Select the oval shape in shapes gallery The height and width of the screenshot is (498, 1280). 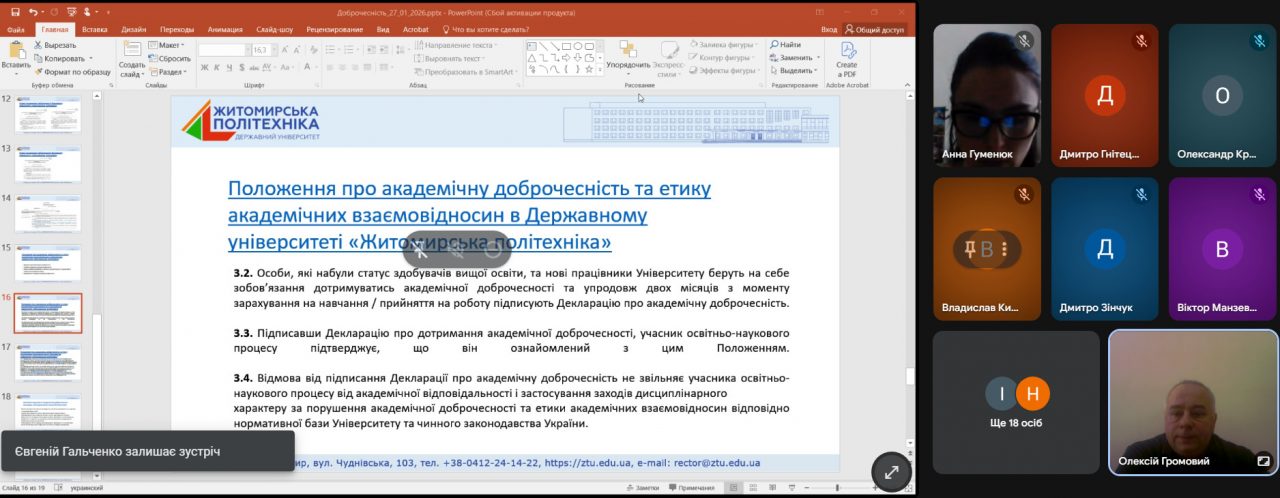coord(578,45)
